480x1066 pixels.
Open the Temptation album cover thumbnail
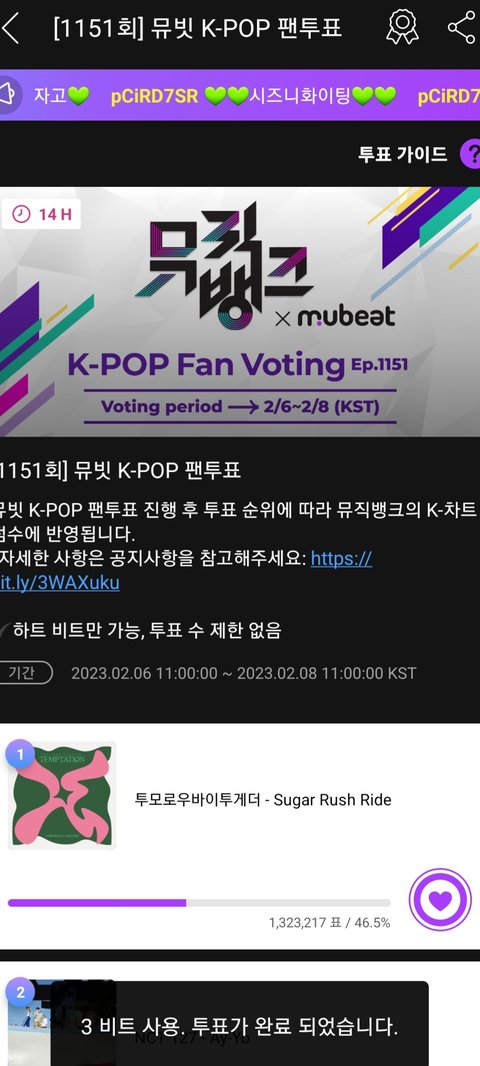62,795
